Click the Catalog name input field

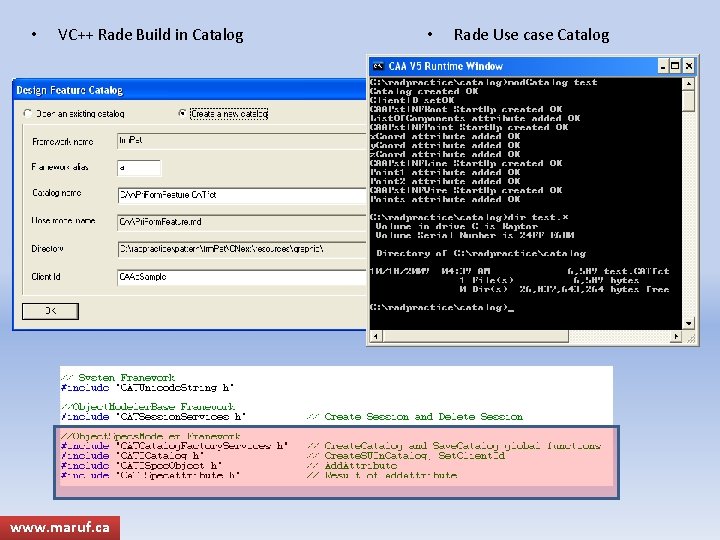242,195
